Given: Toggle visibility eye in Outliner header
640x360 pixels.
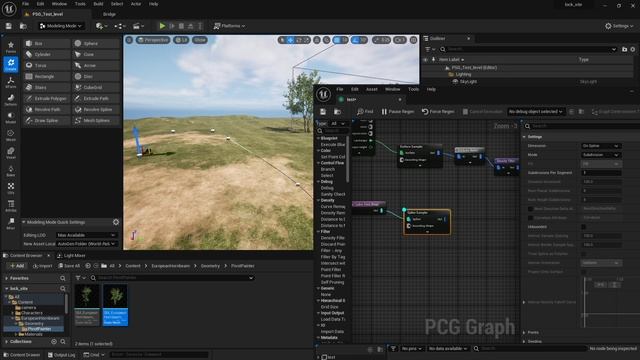Looking at the screenshot, I should point(425,60).
